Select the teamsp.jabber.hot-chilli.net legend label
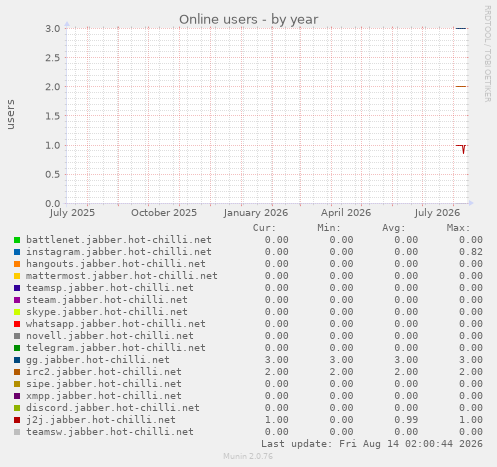The width and height of the screenshot is (497, 467). (x=110, y=288)
